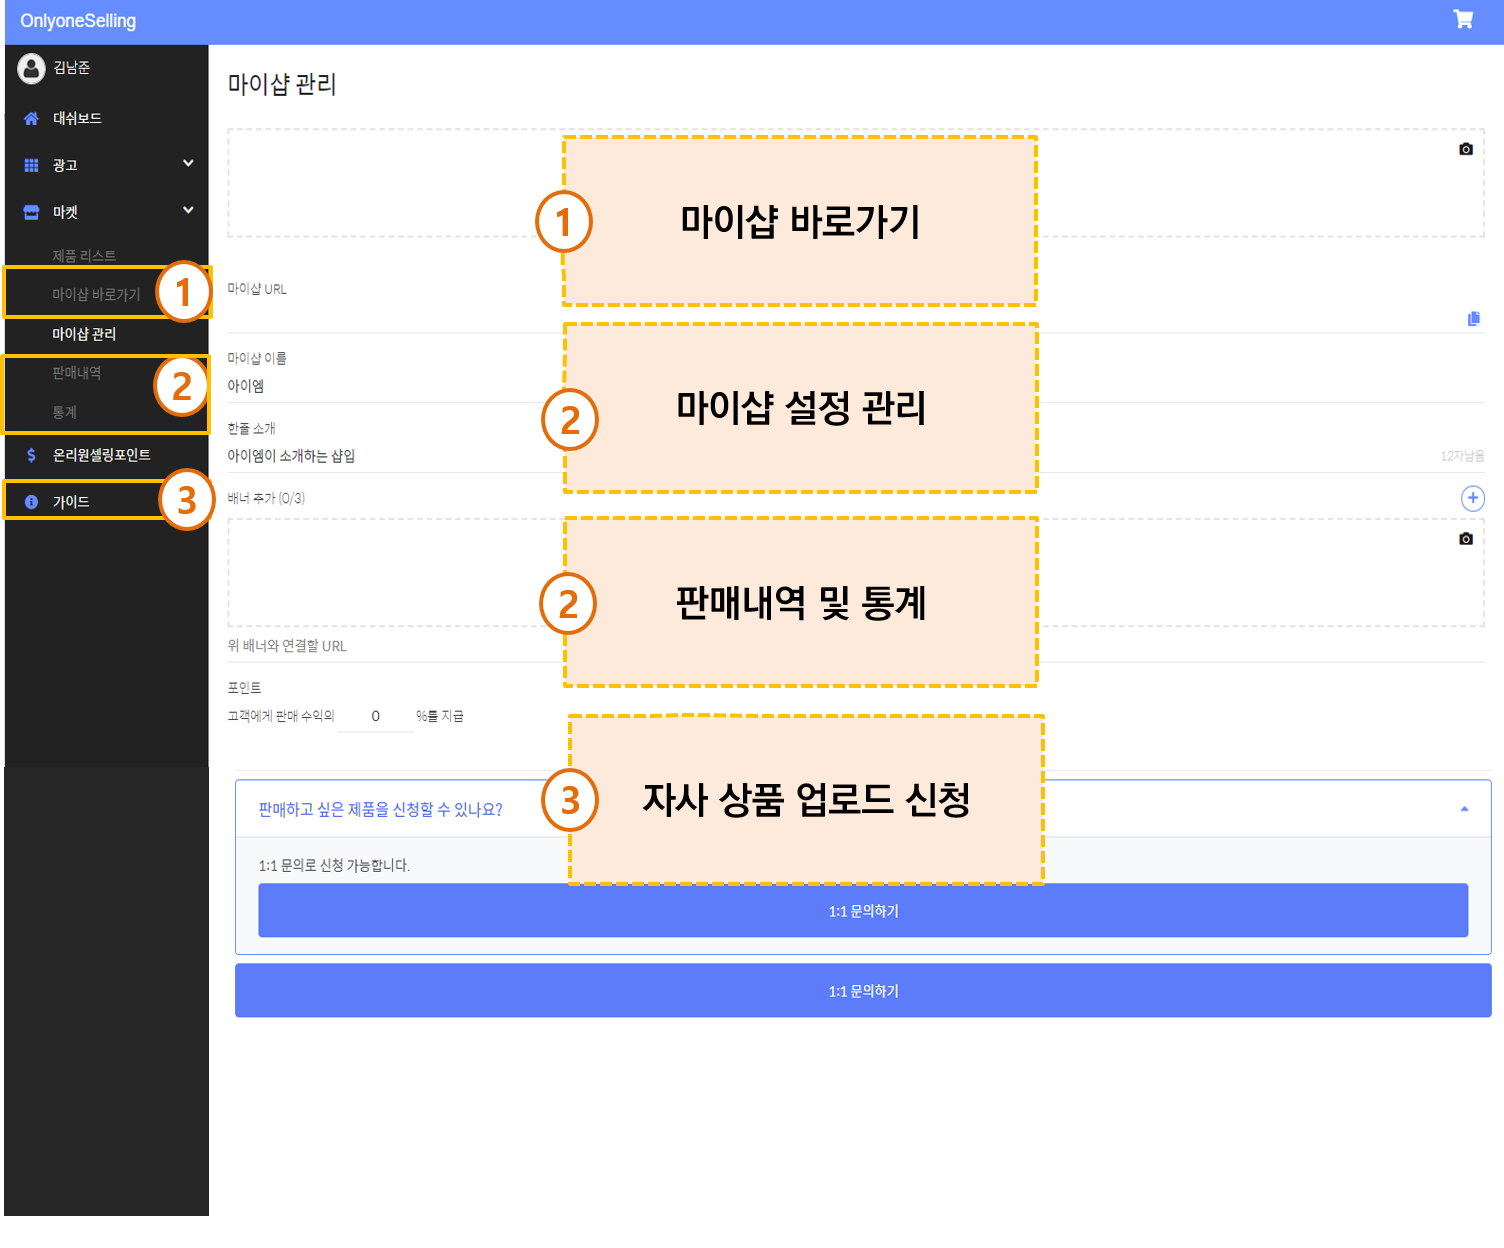Click the top shop image camera icon
The image size is (1504, 1248).
(x=1466, y=149)
